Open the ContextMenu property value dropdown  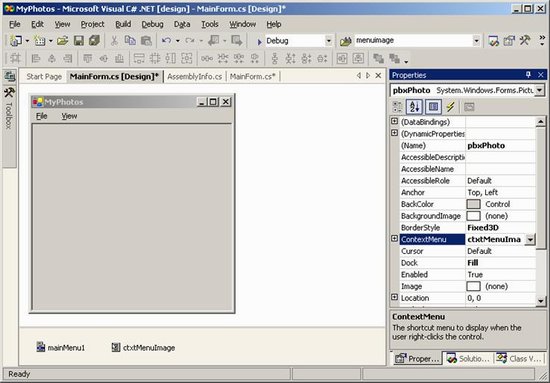(x=530, y=240)
